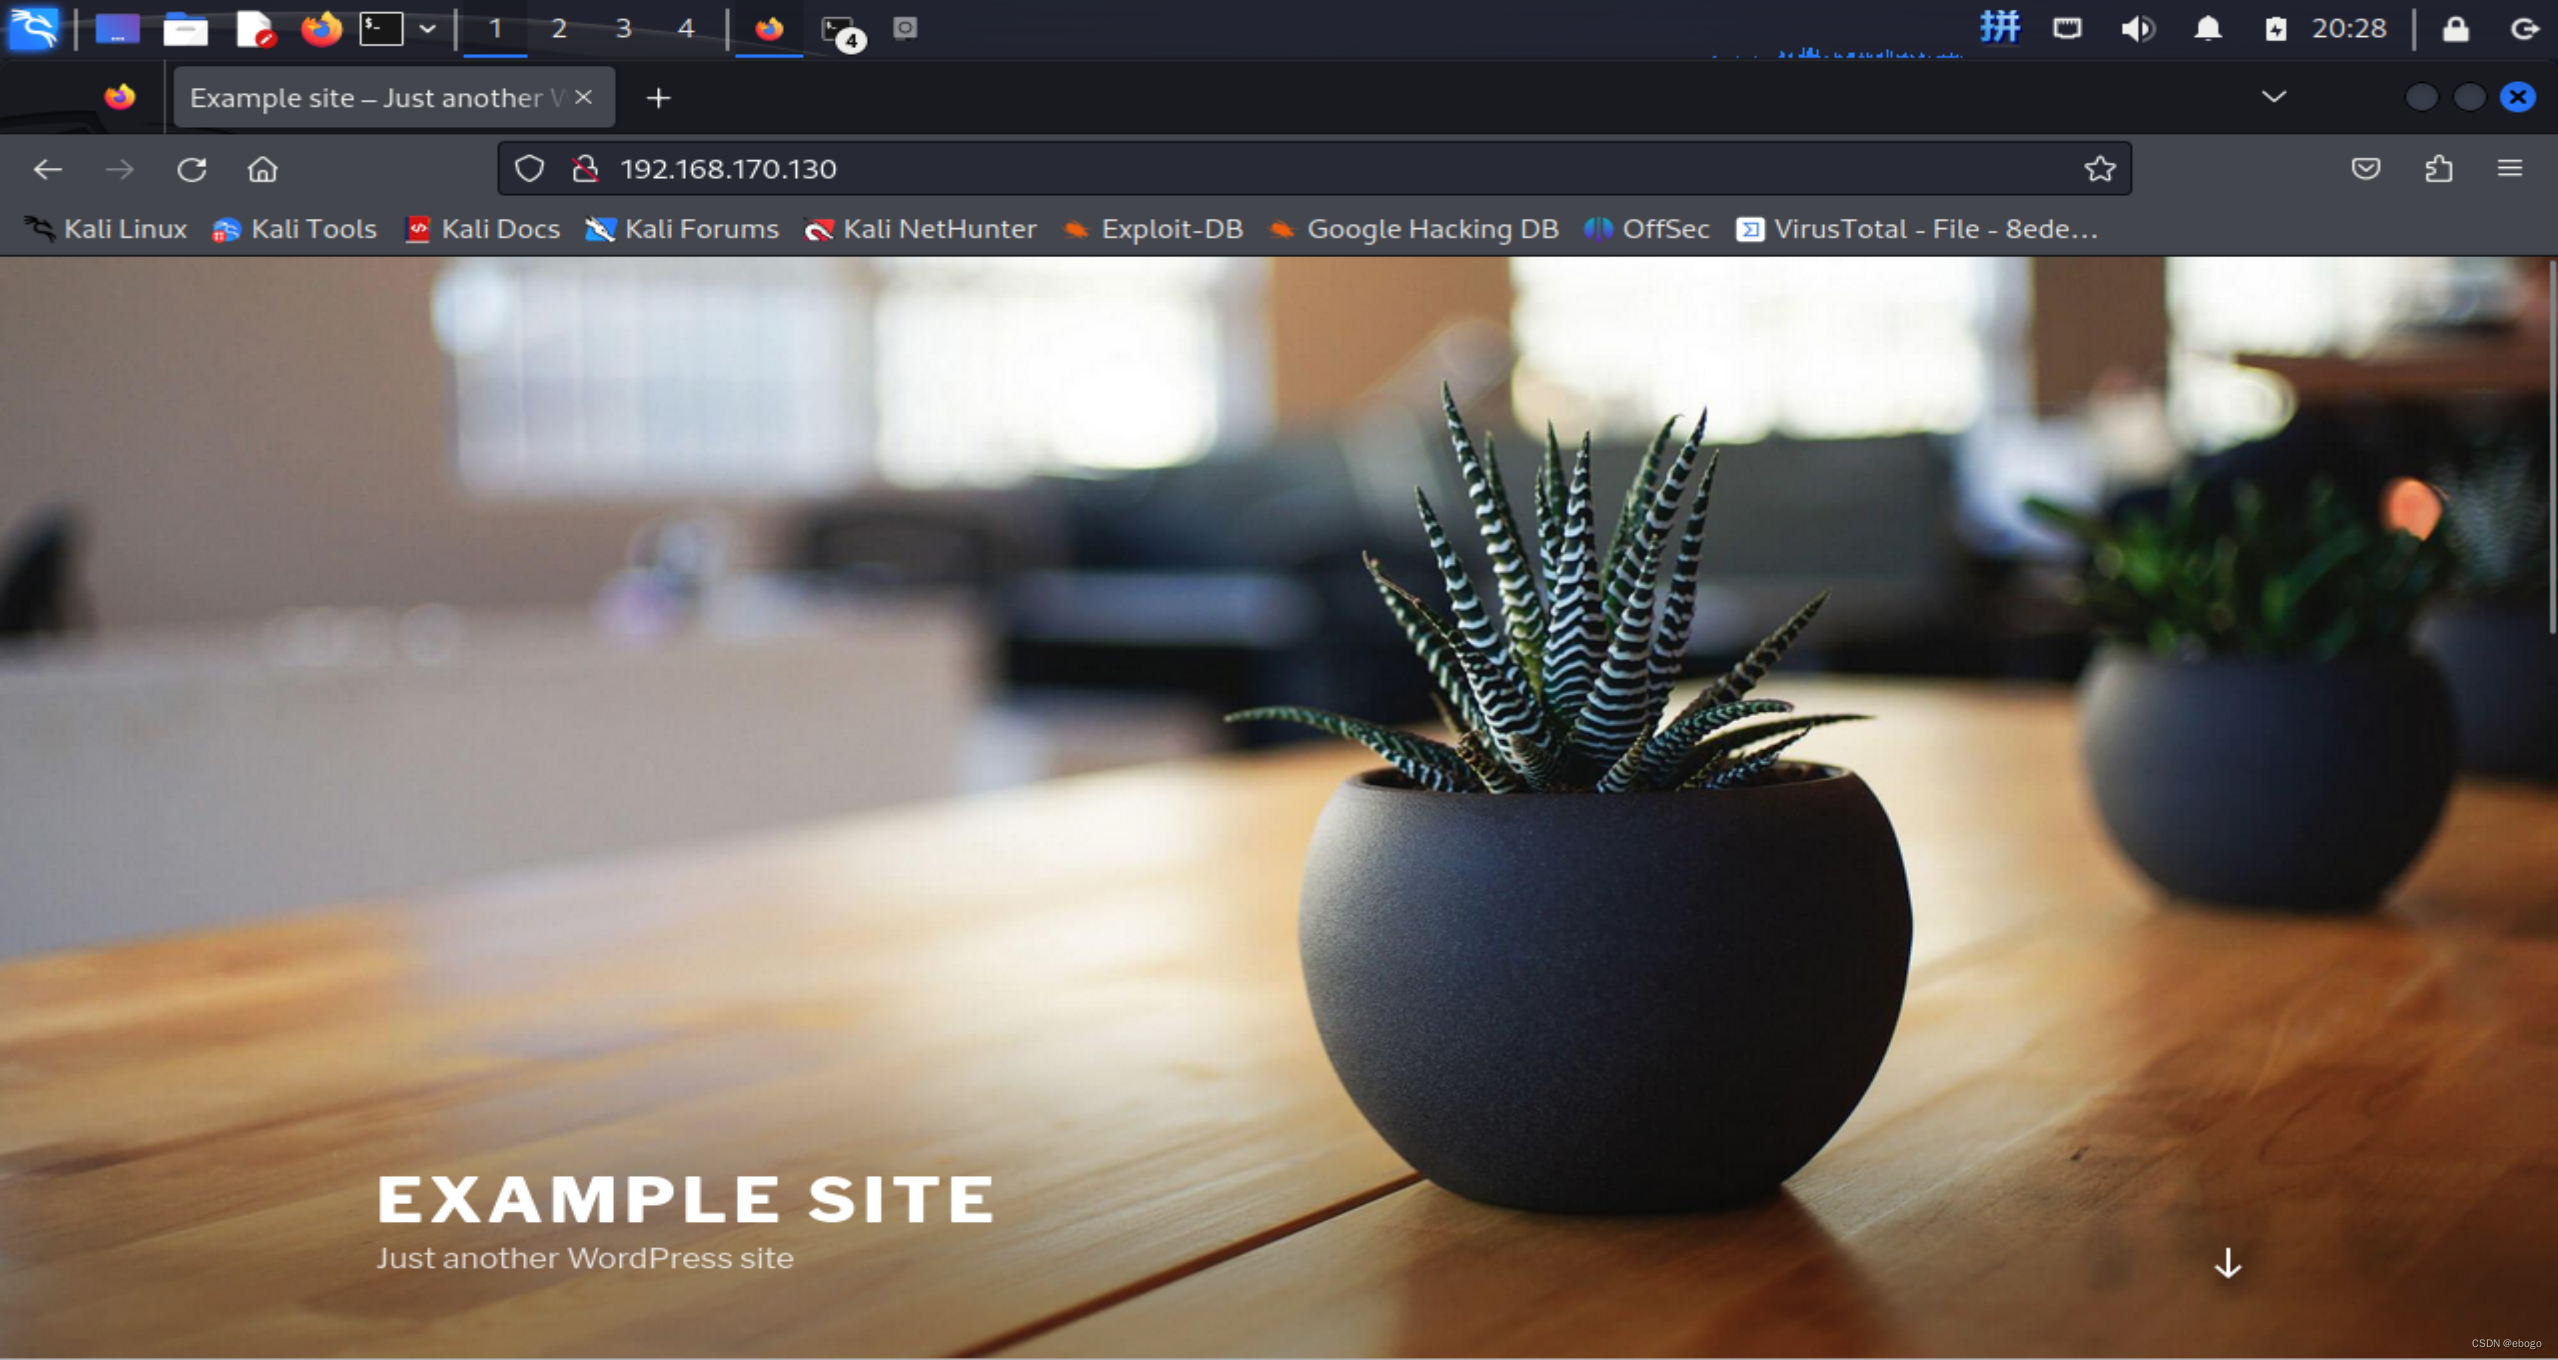Screen dimensions: 2558x1360
Task: Click the address bar showing 192.168.170.130
Action: coord(1300,169)
